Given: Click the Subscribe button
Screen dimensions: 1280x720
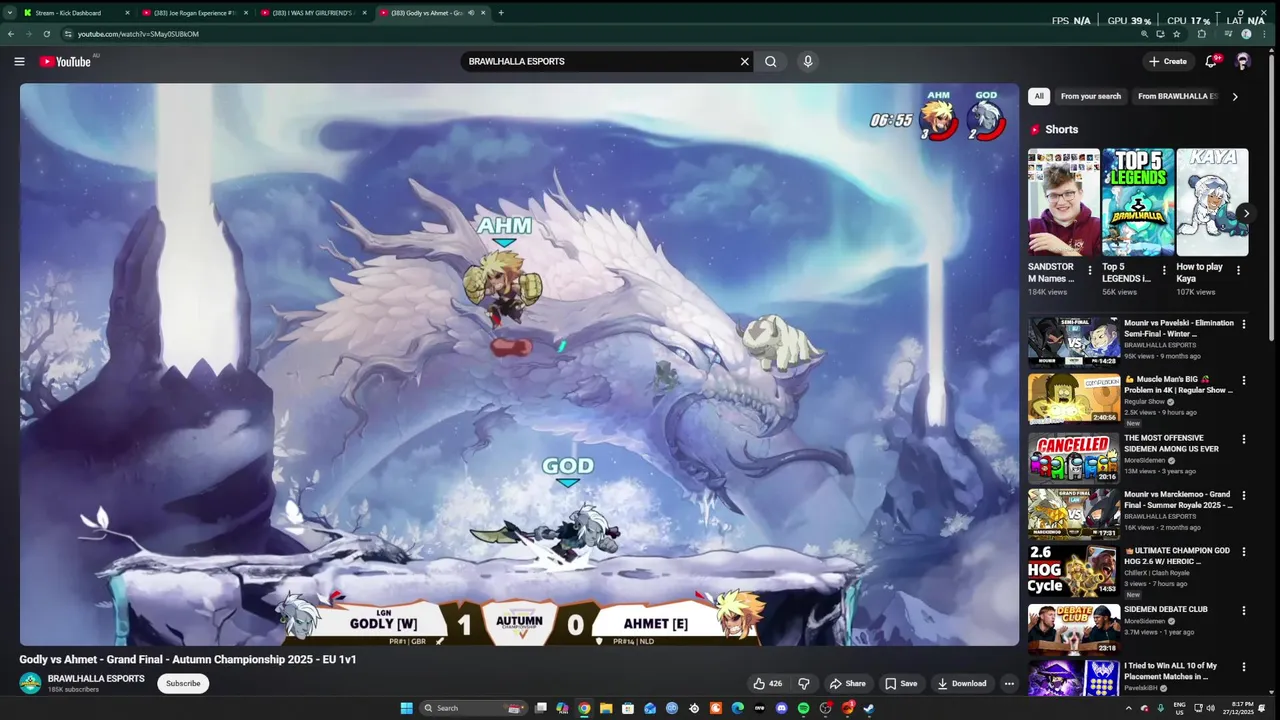Looking at the screenshot, I should [183, 684].
